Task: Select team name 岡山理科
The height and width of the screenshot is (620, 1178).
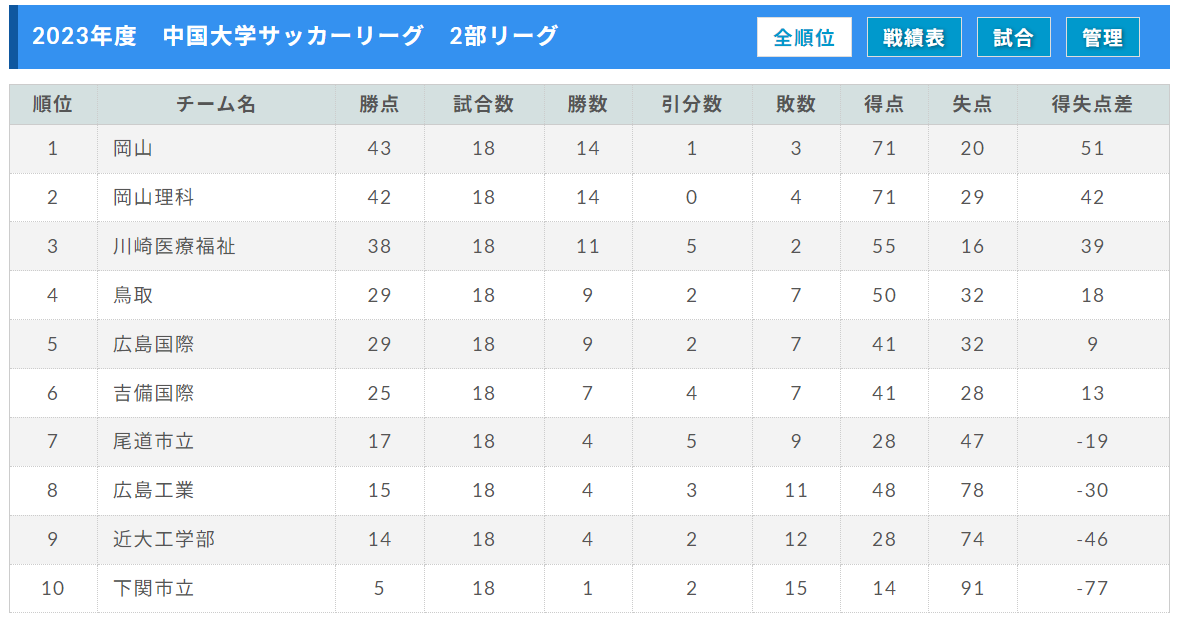Action: pos(153,198)
